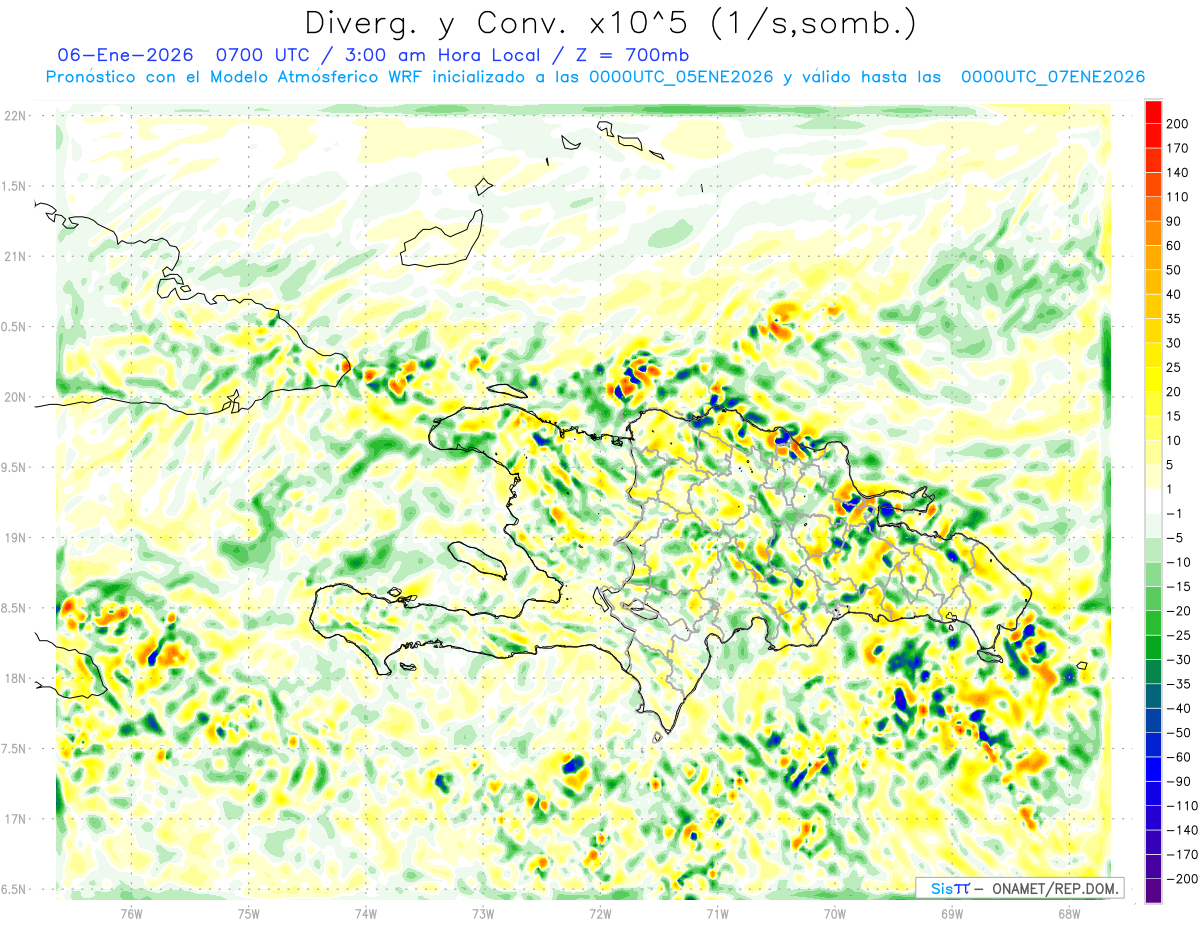This screenshot has height=927, width=1200.
Task: Click the '19N' latitude label
Action: [15, 538]
